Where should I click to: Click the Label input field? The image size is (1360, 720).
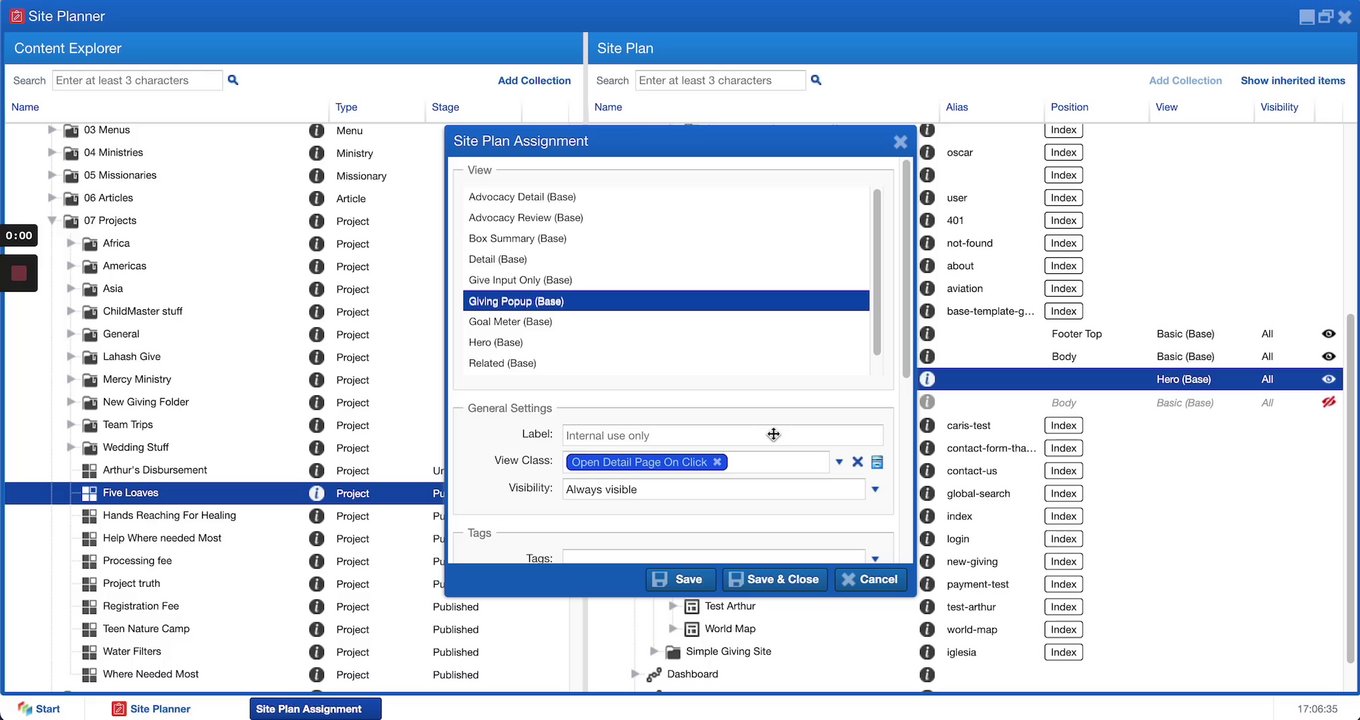(x=723, y=435)
